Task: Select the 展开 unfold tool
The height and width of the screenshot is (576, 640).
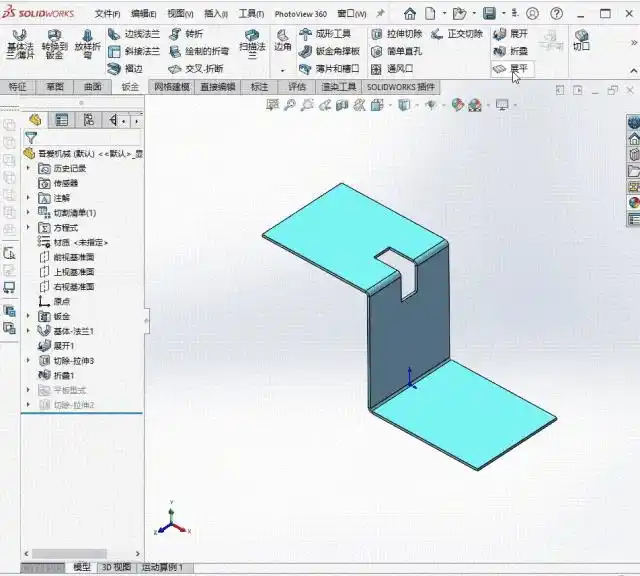Action: click(x=511, y=34)
